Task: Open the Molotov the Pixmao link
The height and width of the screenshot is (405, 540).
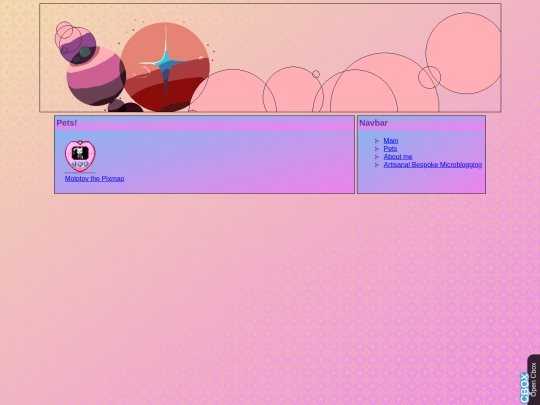Action: pyautogui.click(x=94, y=178)
